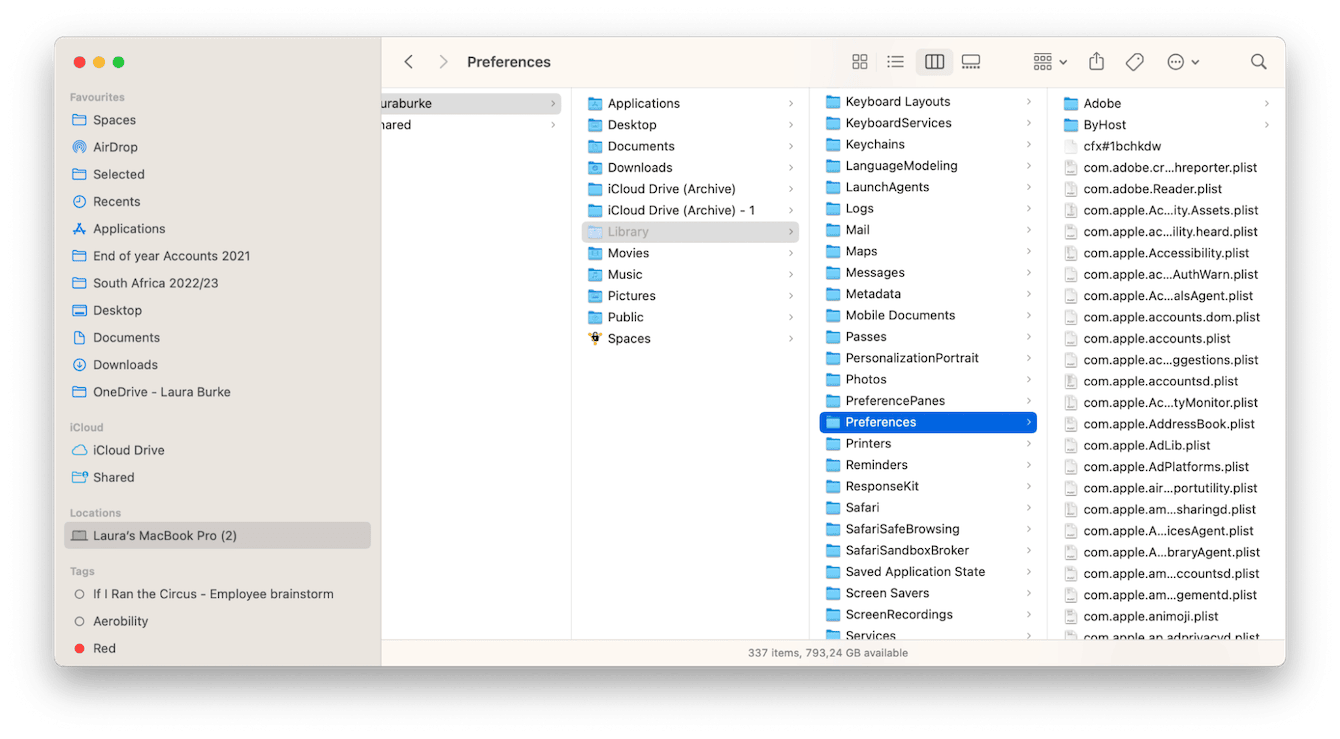Expand the Safari folder via its chevron

click(x=1027, y=507)
